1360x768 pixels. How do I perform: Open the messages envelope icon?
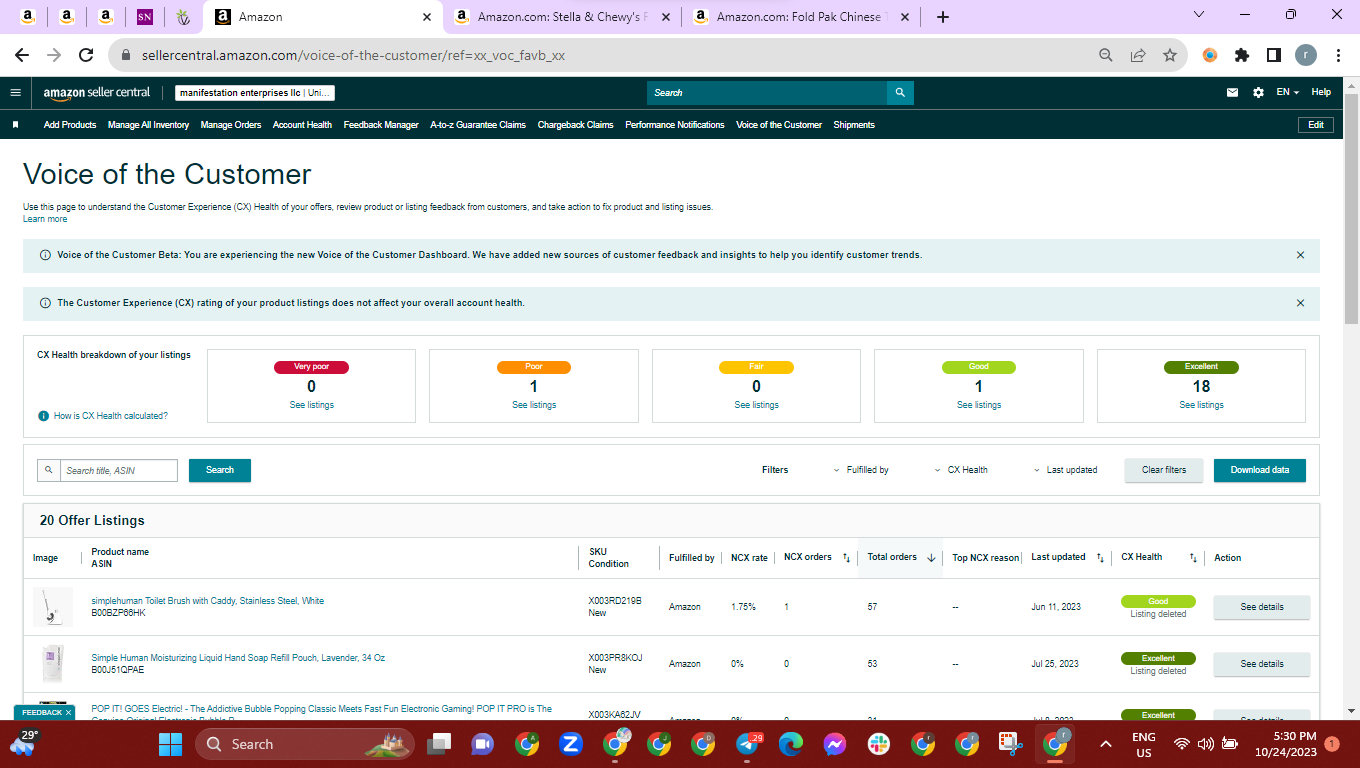(1232, 92)
